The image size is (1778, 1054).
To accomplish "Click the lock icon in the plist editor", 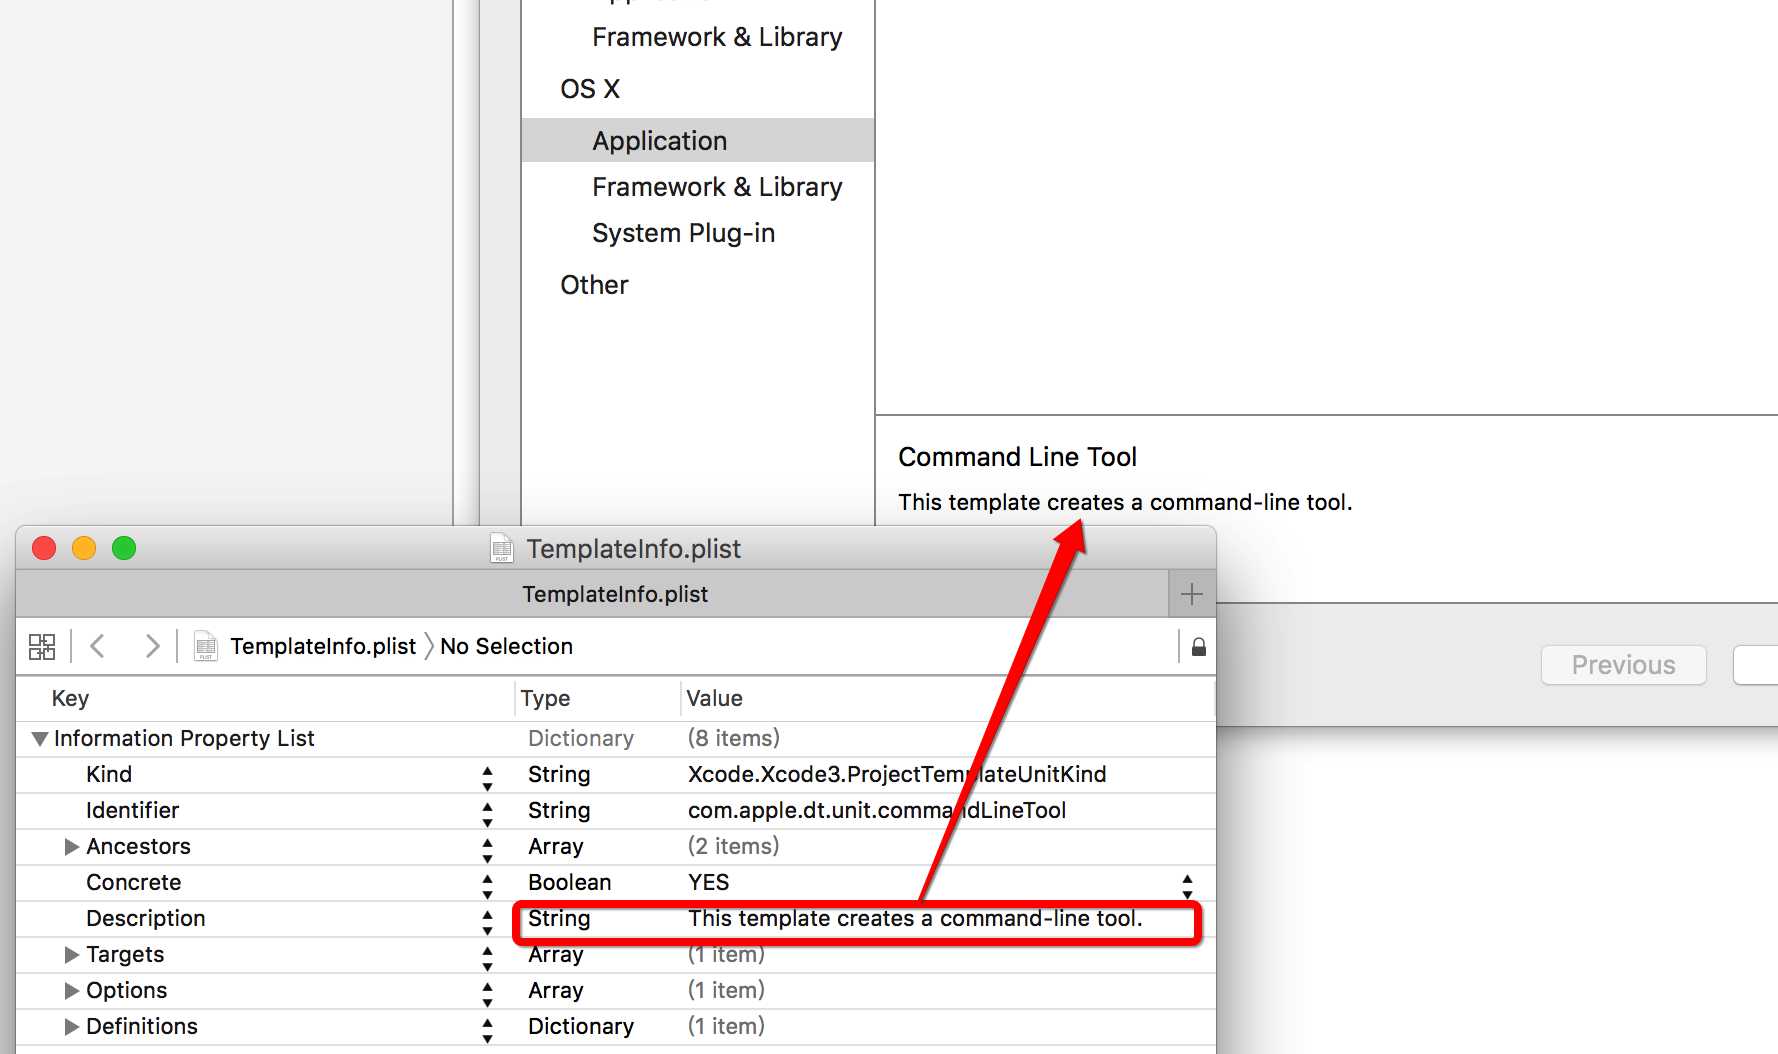I will (1198, 647).
